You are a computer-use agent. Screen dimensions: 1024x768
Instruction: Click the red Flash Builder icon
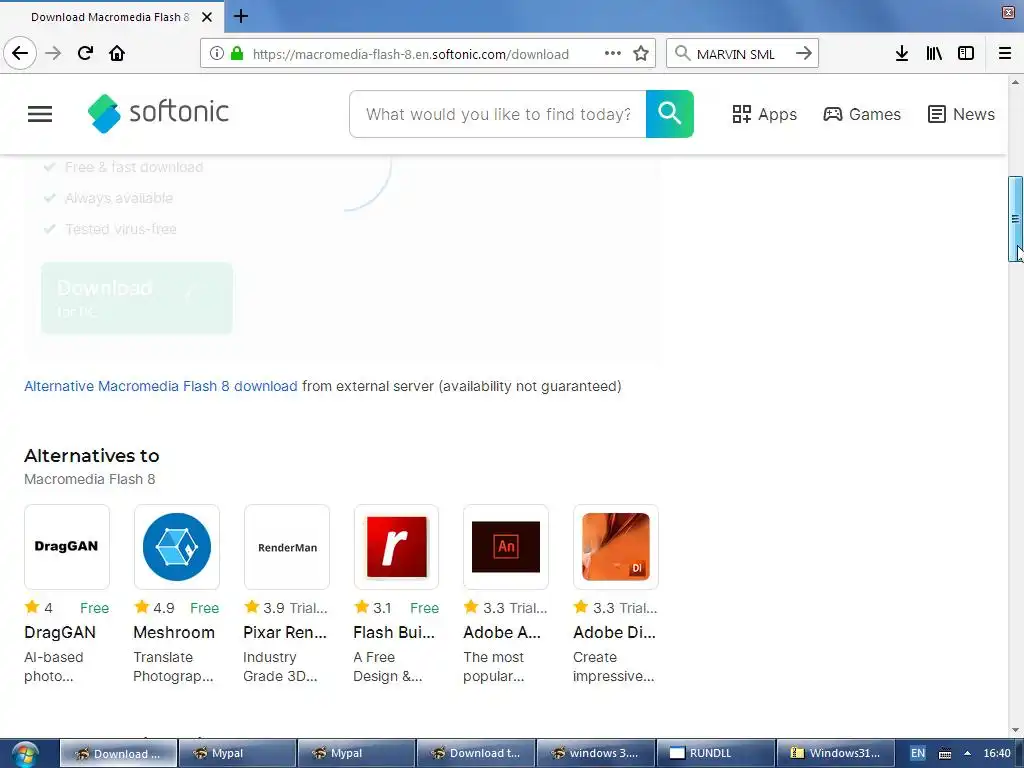[396, 547]
